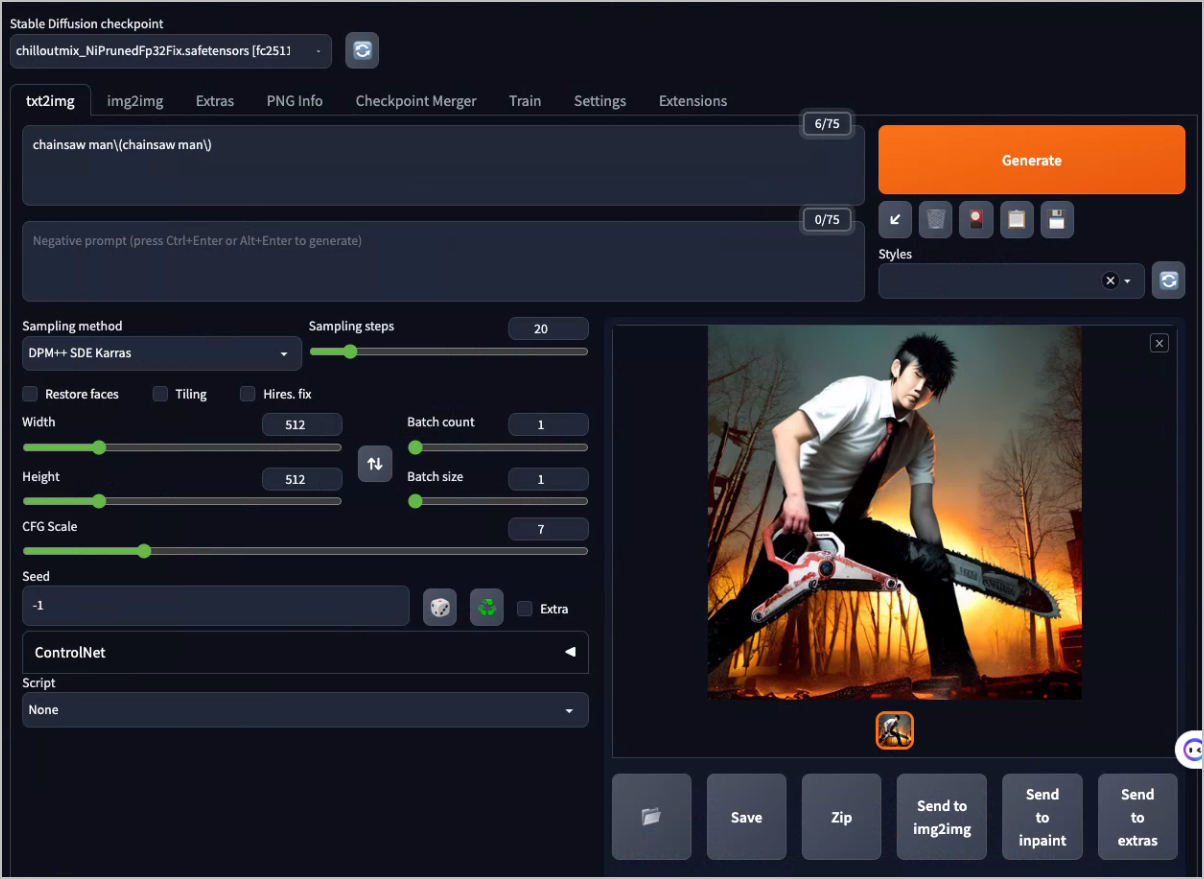Open the Sampling method dropdown
This screenshot has width=1204, height=879.
162,353
